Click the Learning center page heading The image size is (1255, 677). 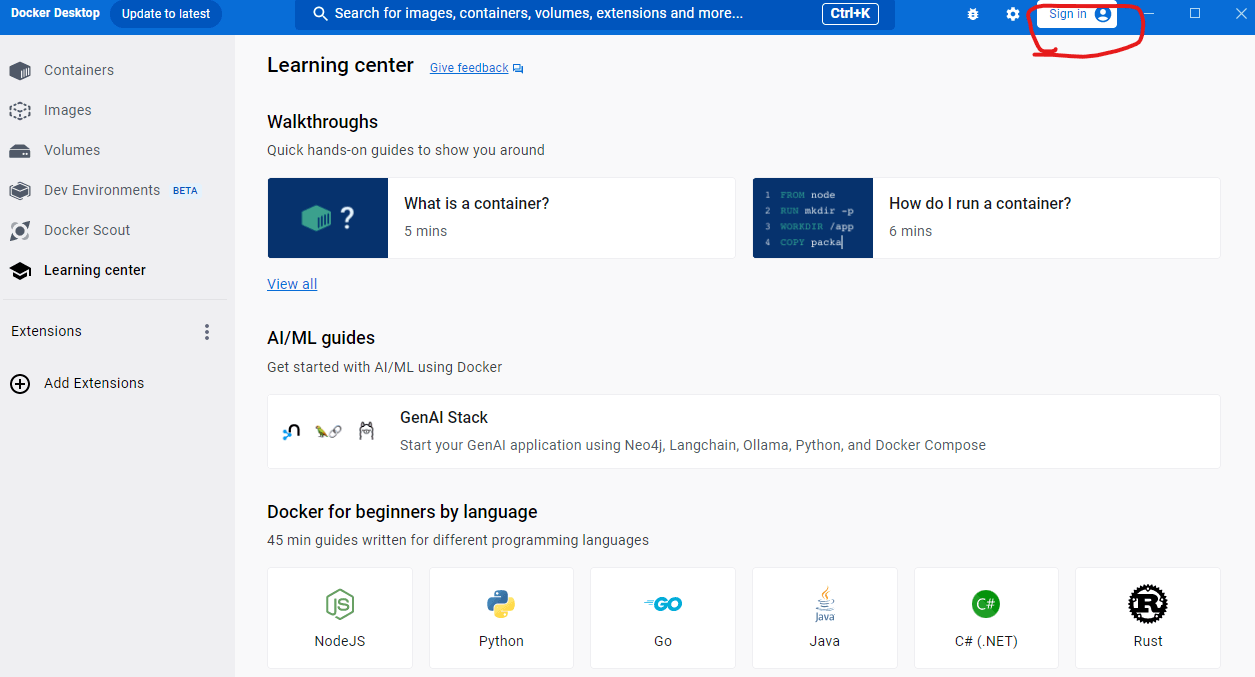[x=340, y=65]
